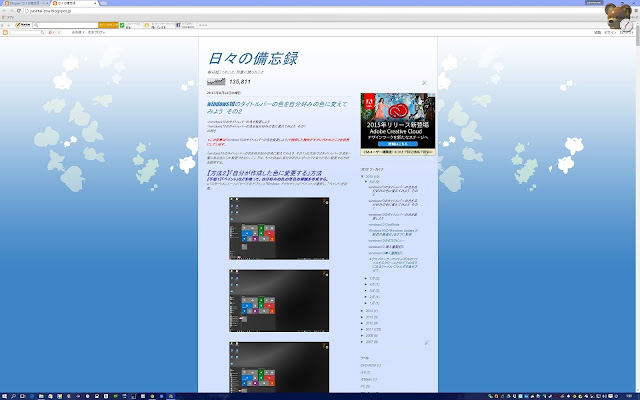Open Task View from the taskbar
This screenshot has height=400, width=640.
22,396
